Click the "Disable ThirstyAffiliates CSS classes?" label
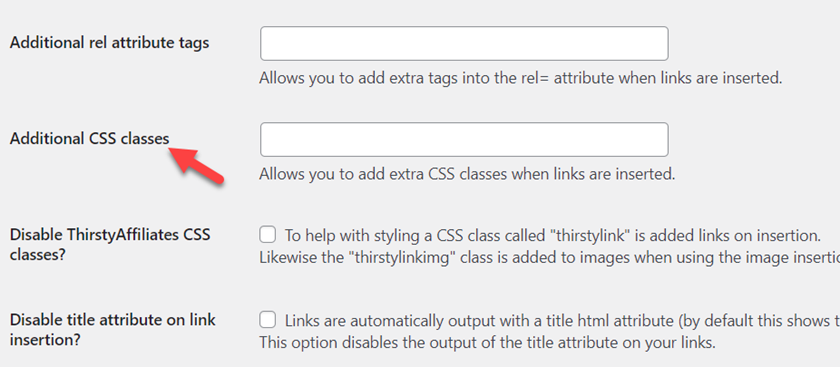 [x=110, y=244]
